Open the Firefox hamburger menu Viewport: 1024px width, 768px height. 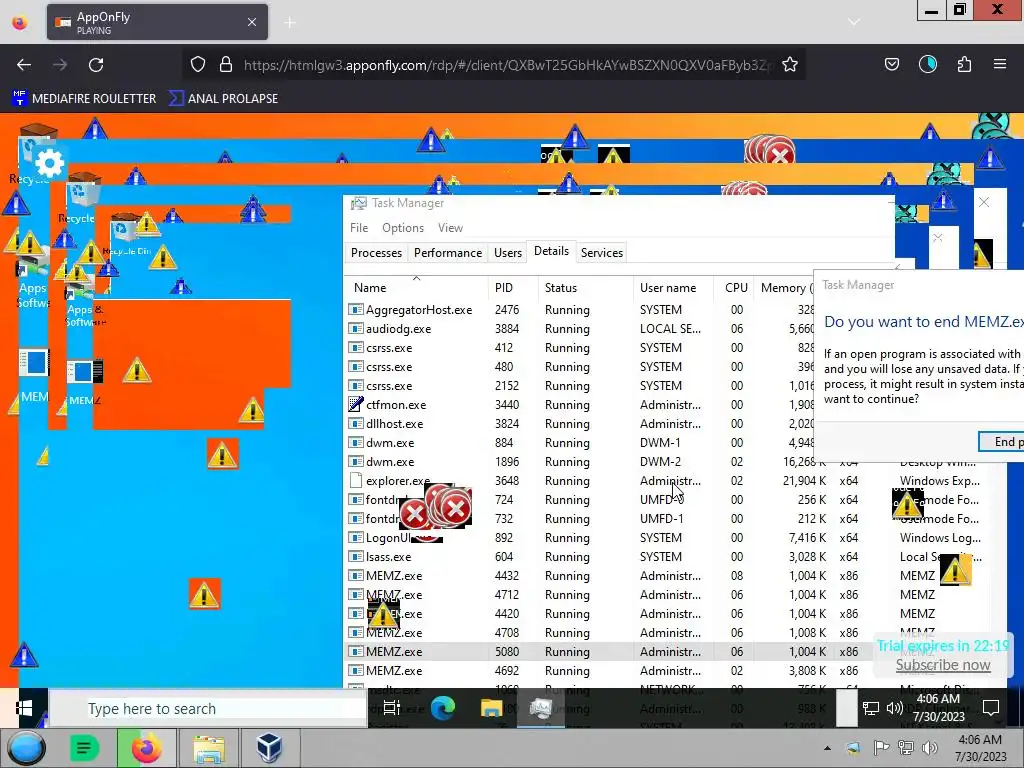[1000, 64]
